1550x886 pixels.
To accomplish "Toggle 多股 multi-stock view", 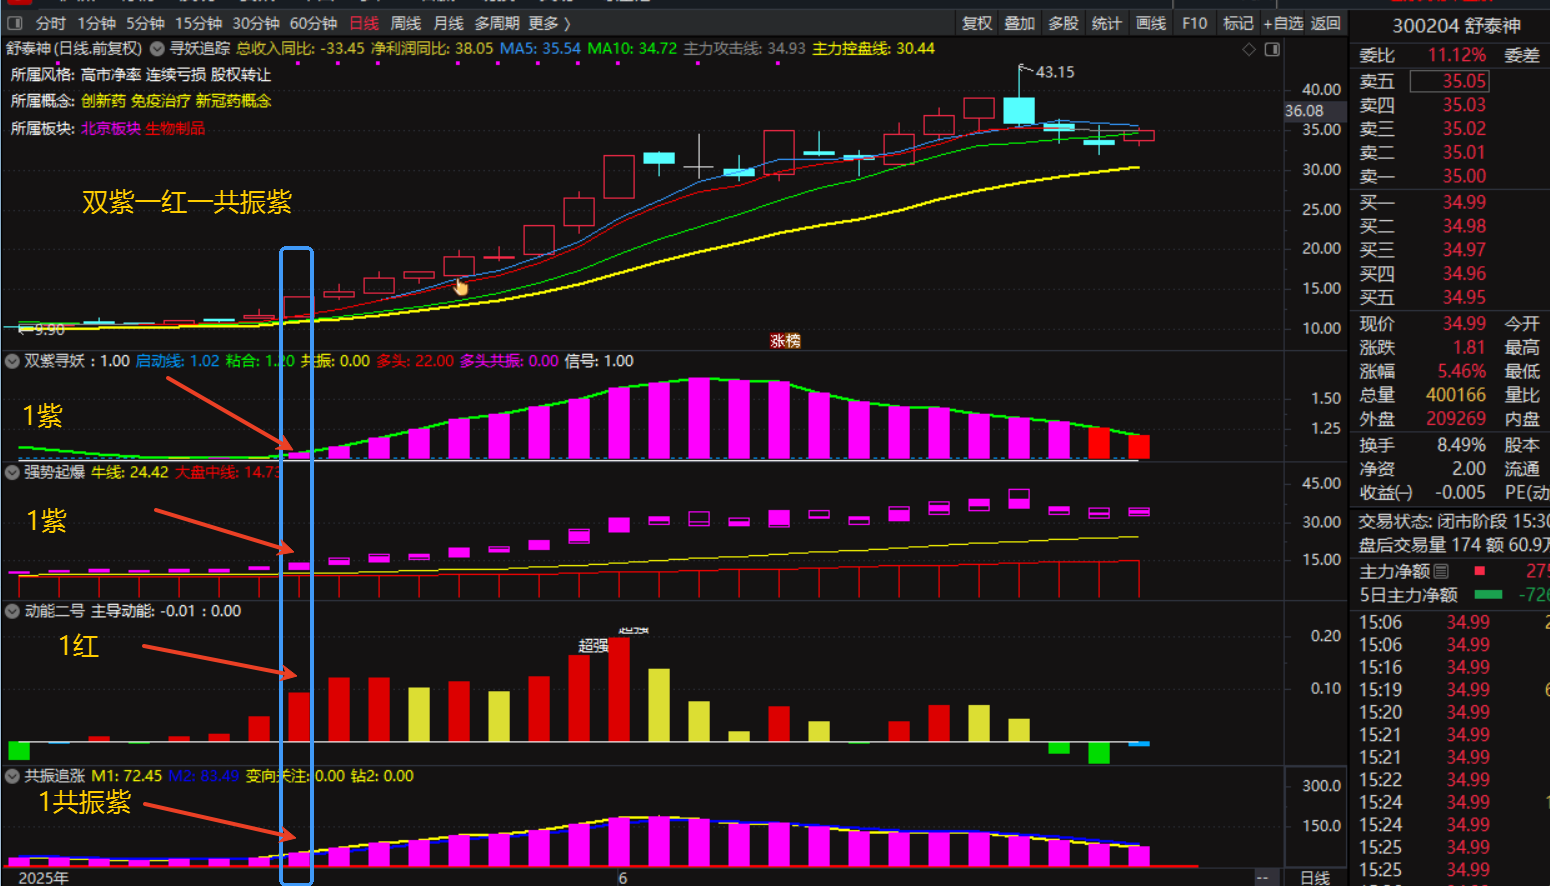I will coord(1063,23).
